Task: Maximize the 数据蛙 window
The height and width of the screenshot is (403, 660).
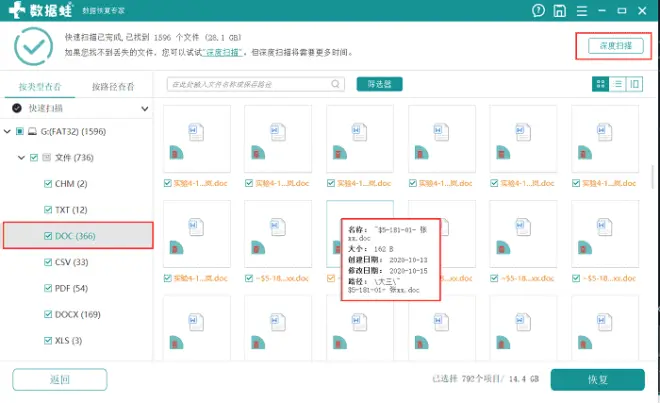Action: [622, 11]
